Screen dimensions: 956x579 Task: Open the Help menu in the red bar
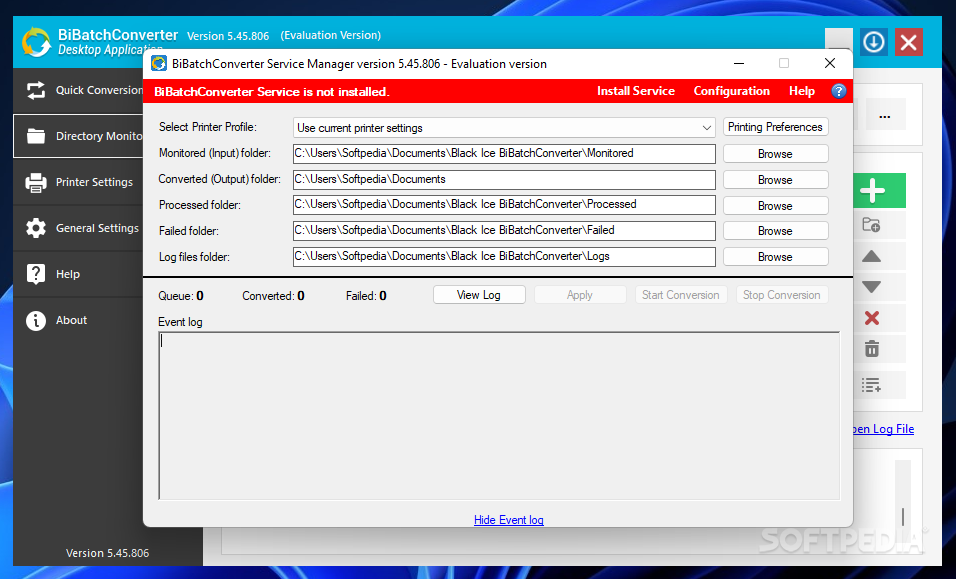click(x=802, y=91)
